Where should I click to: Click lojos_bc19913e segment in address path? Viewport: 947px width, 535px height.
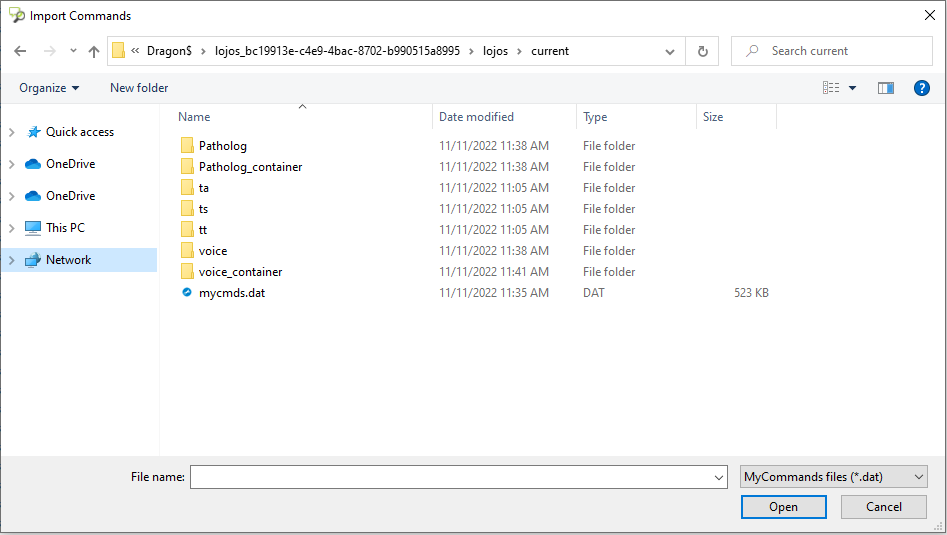(x=337, y=51)
